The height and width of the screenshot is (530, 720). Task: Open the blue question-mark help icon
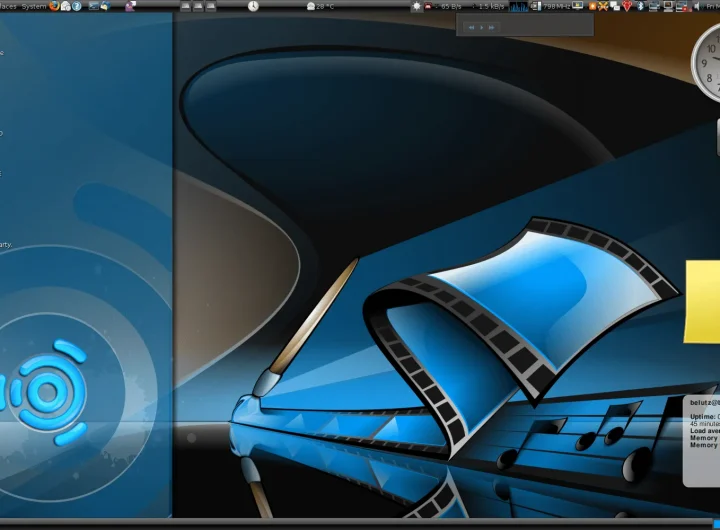pos(77,6)
